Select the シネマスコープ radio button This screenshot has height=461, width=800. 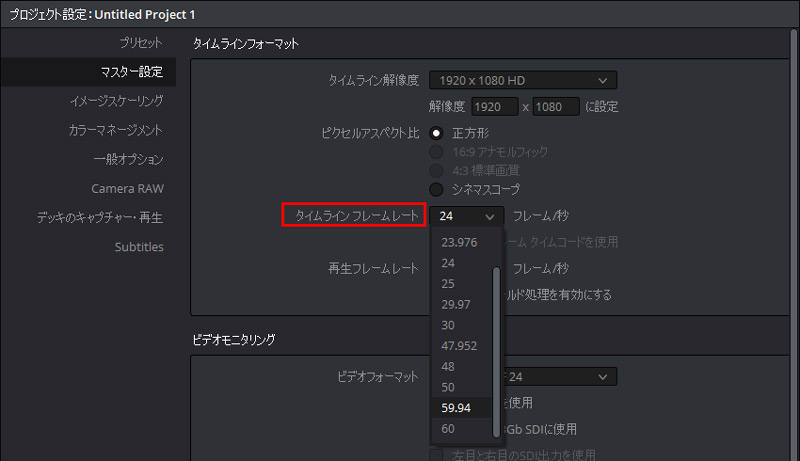click(436, 190)
